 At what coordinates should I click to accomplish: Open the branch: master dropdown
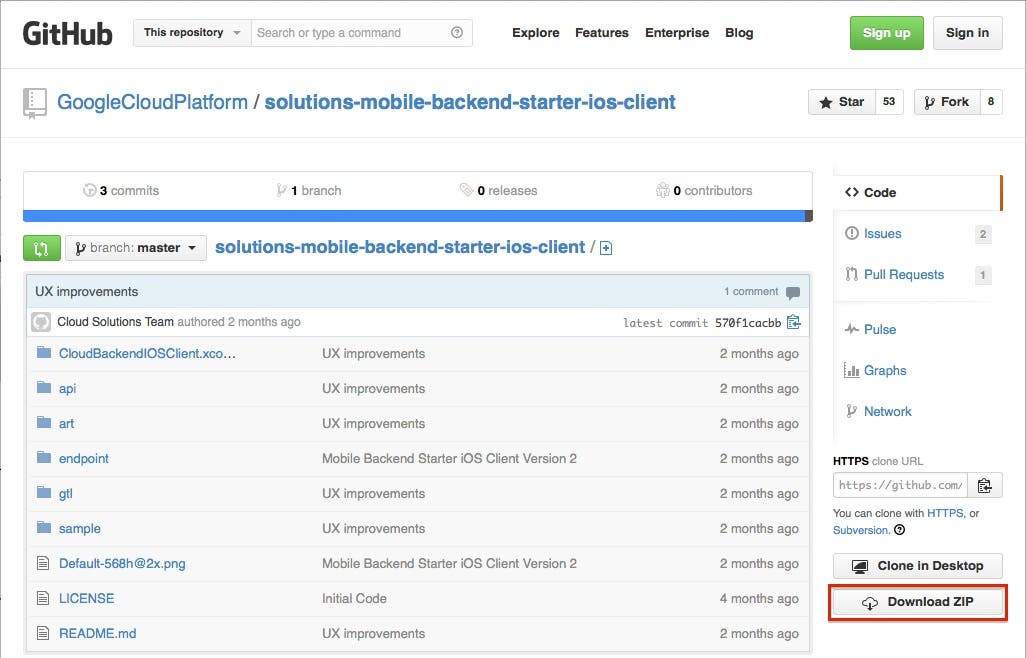tap(136, 248)
